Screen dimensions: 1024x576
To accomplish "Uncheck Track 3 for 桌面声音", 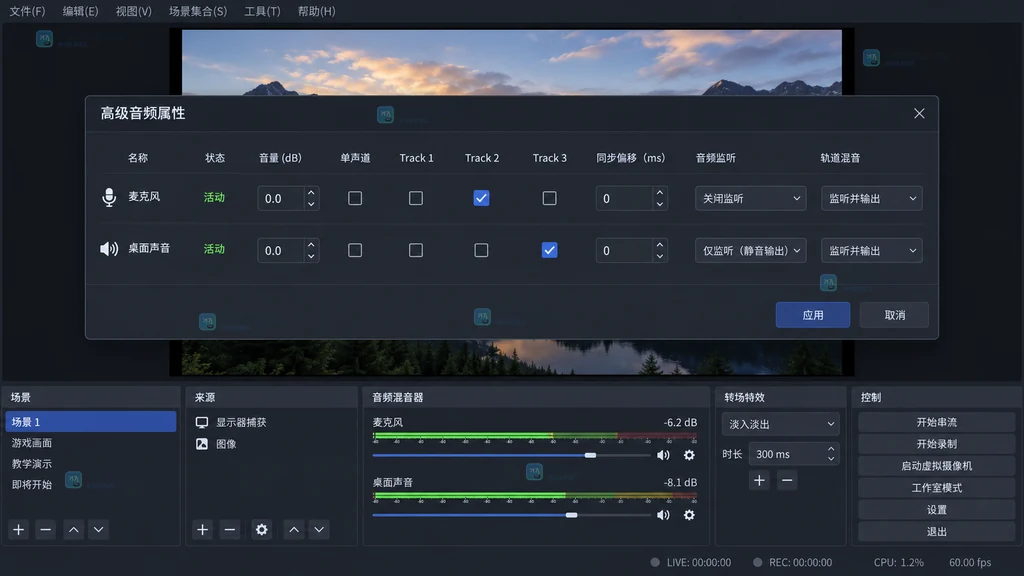I will click(549, 250).
